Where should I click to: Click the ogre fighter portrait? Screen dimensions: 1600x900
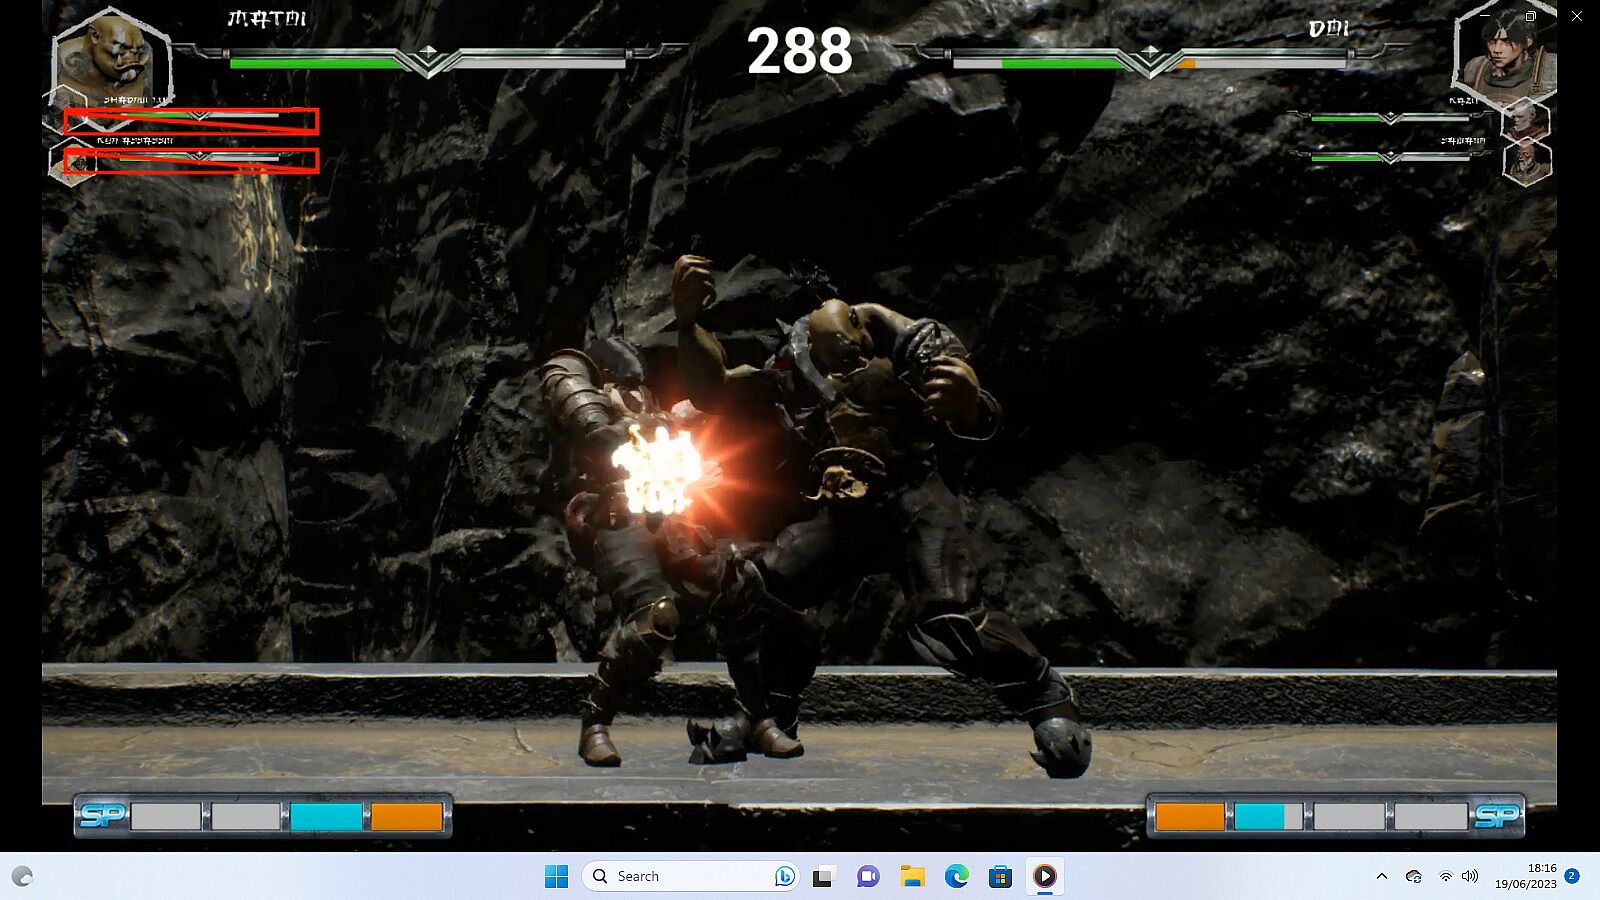[108, 62]
